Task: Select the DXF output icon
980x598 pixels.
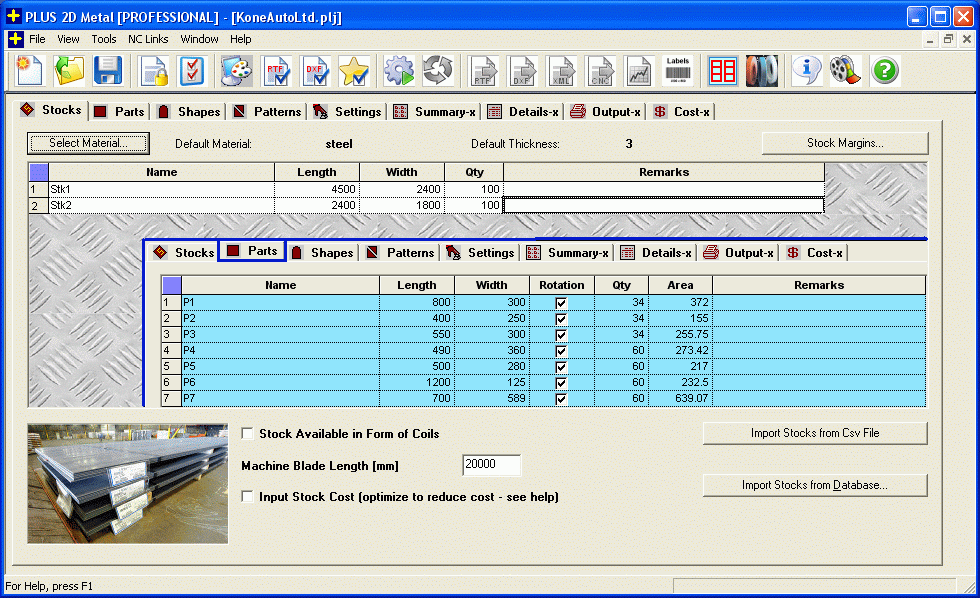Action: point(523,71)
